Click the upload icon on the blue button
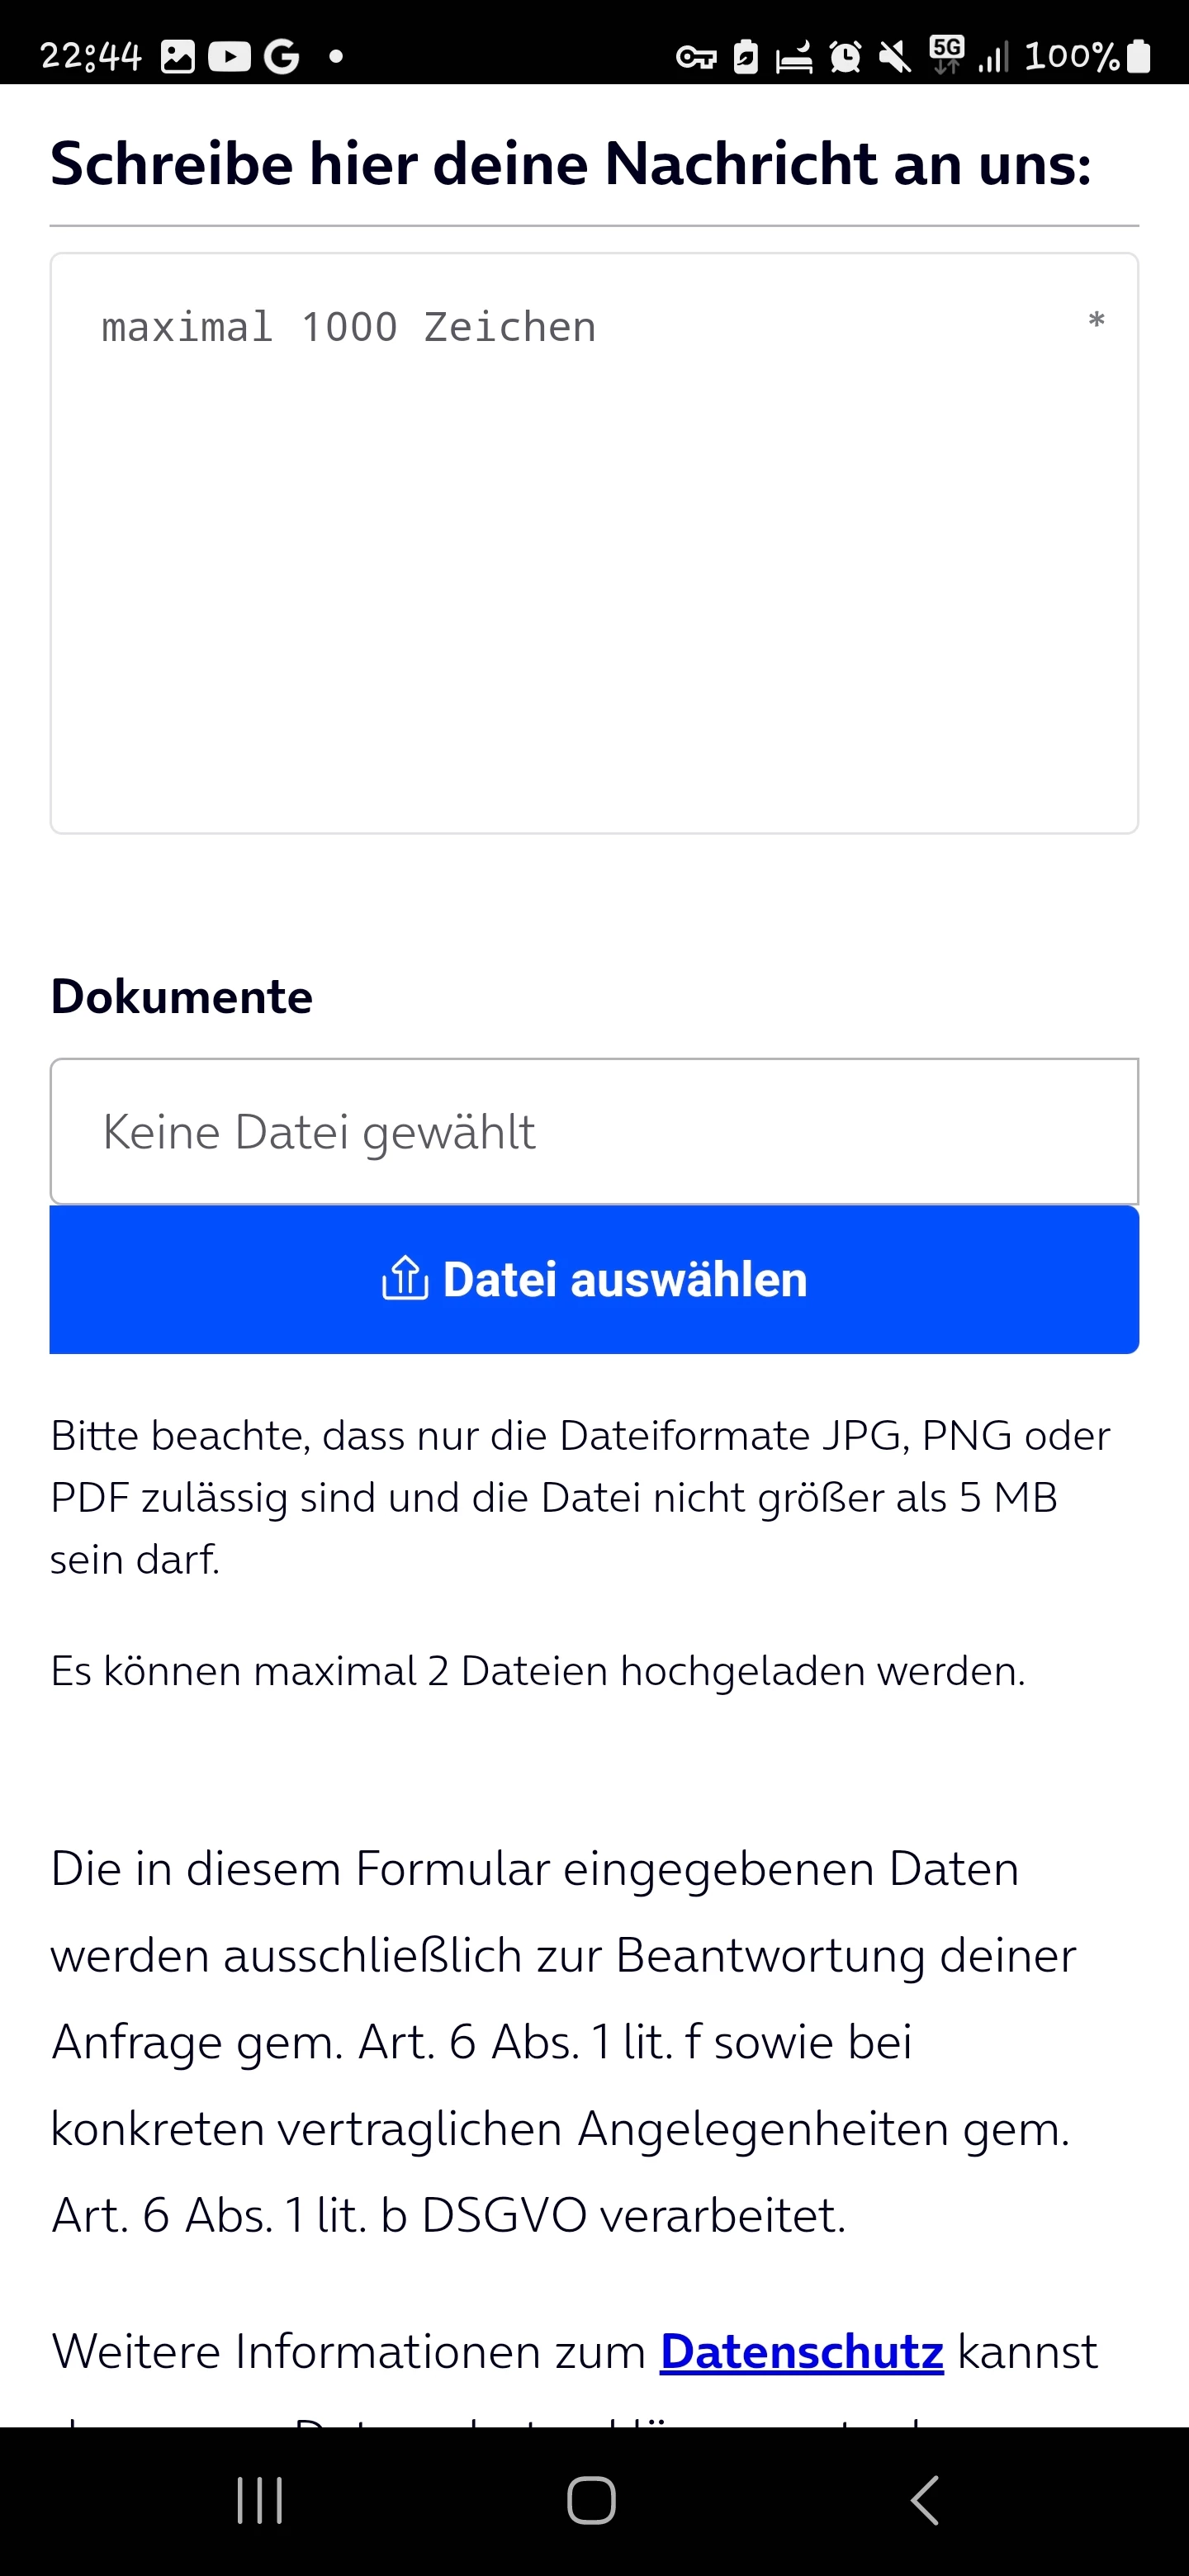Image resolution: width=1189 pixels, height=2576 pixels. 405,1279
